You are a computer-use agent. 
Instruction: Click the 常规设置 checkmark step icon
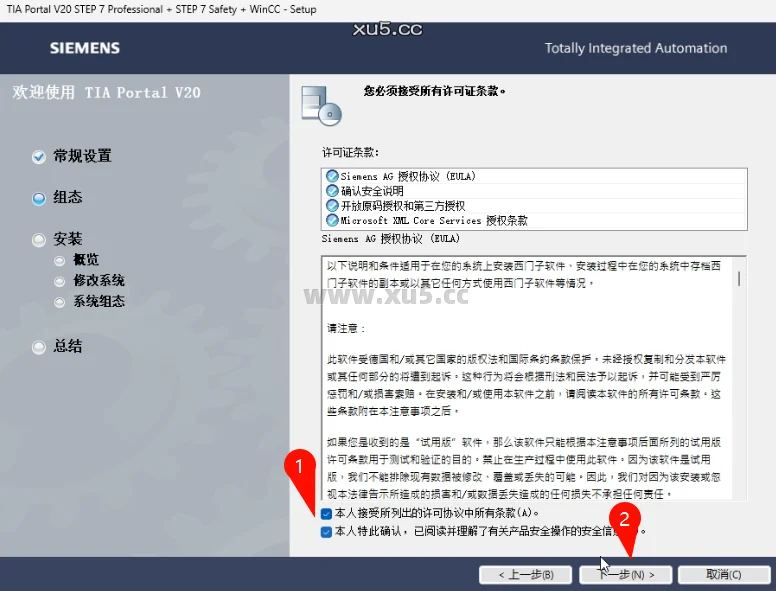(x=39, y=157)
